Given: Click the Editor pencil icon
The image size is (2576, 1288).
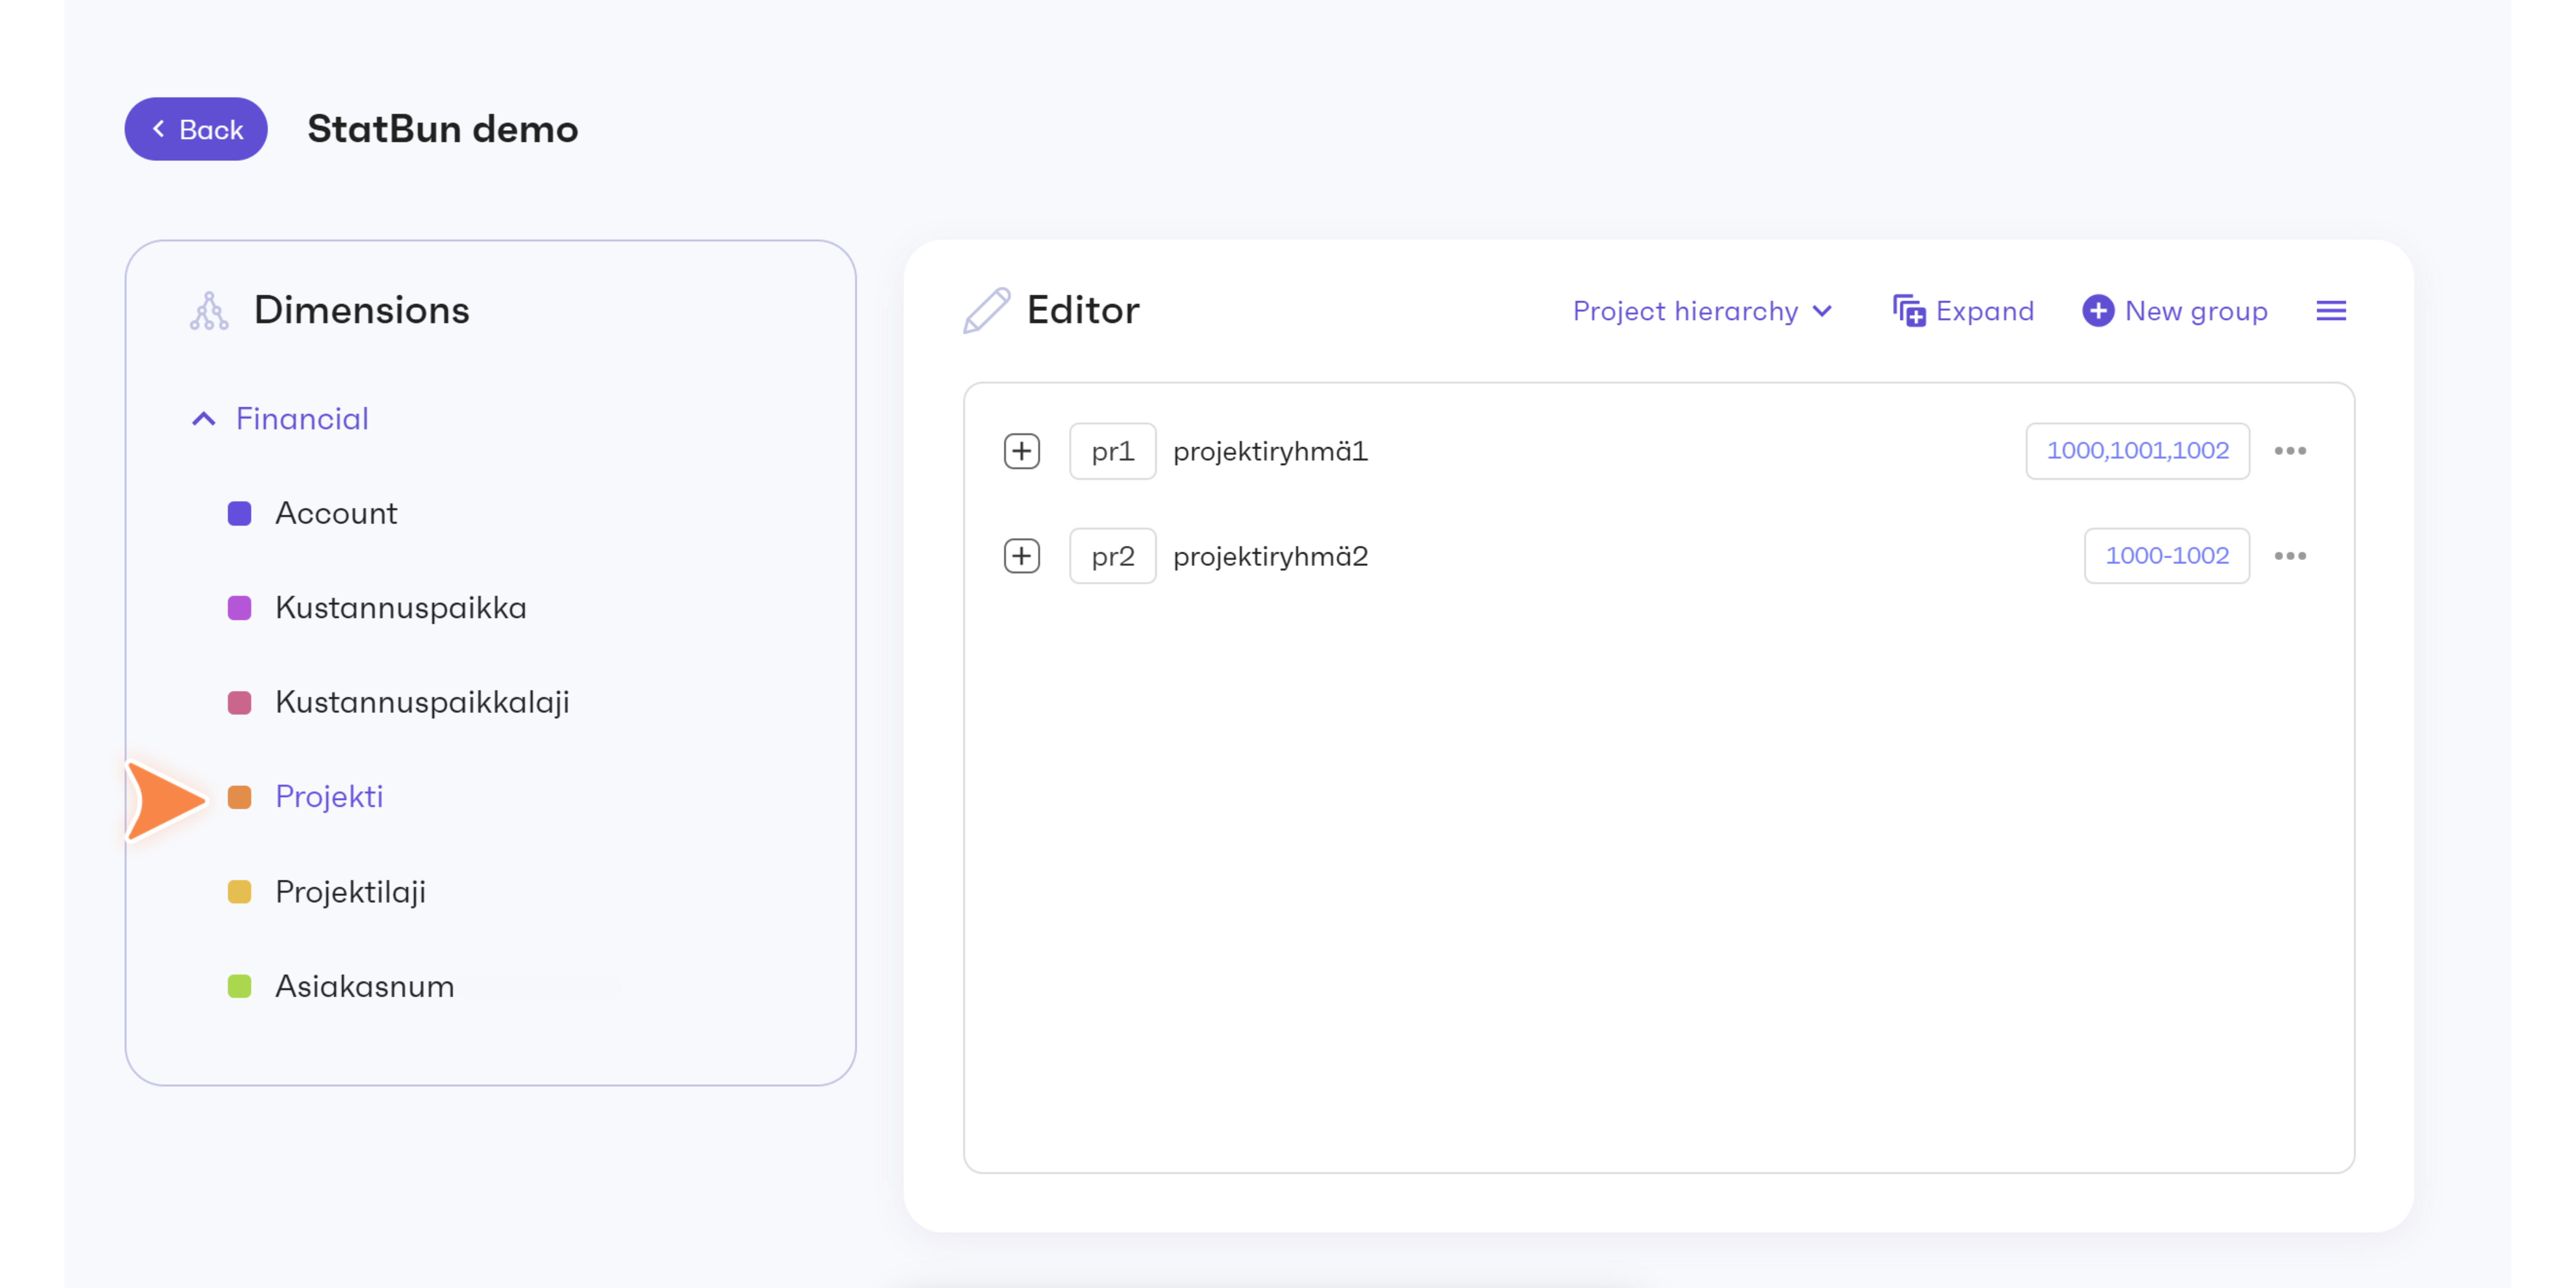Looking at the screenshot, I should click(x=986, y=311).
